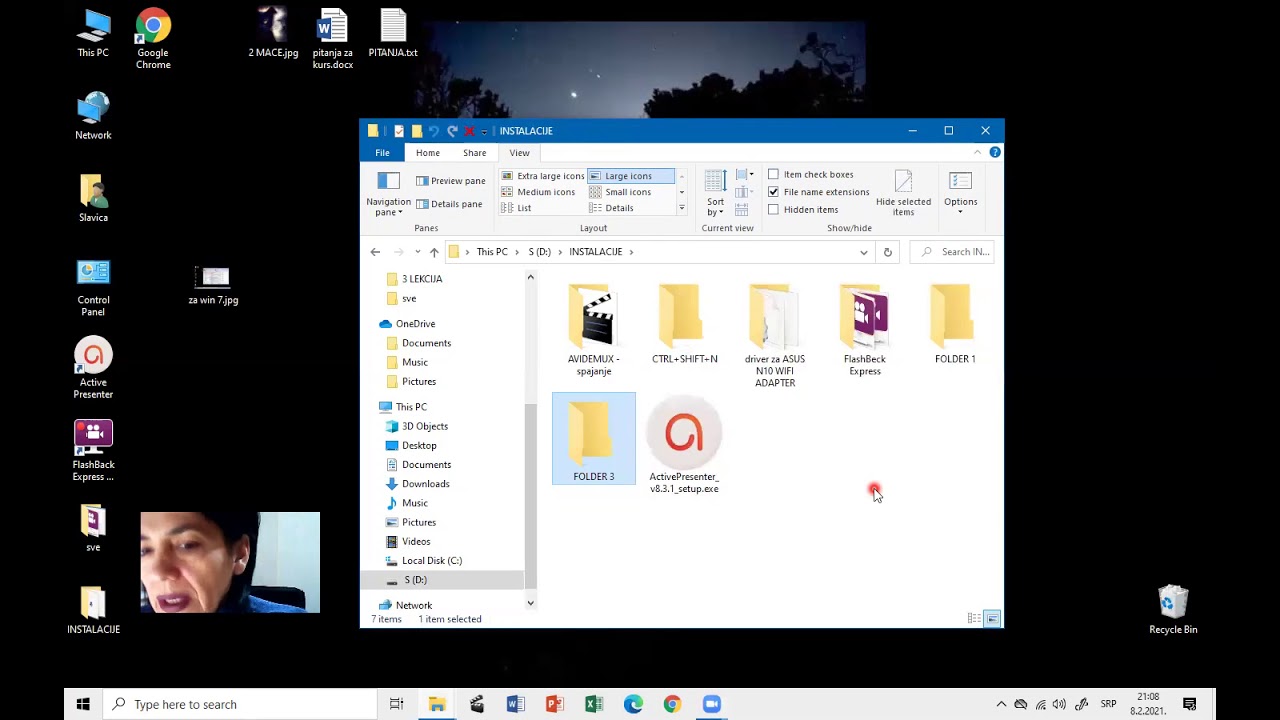Choose List layout
Screen dimensions: 1280x720
coord(516,208)
